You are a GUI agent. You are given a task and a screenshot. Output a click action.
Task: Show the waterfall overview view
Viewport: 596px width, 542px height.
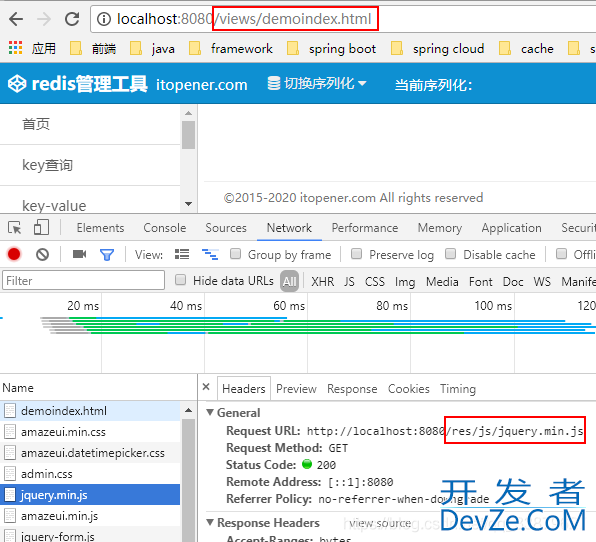210,254
